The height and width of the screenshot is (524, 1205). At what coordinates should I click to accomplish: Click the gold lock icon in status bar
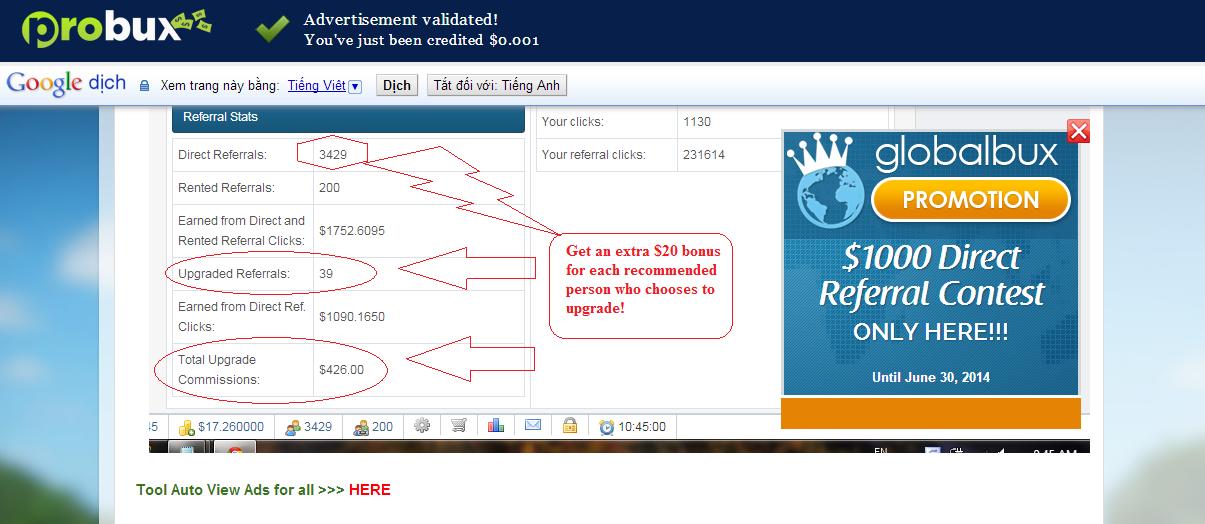tap(569, 425)
